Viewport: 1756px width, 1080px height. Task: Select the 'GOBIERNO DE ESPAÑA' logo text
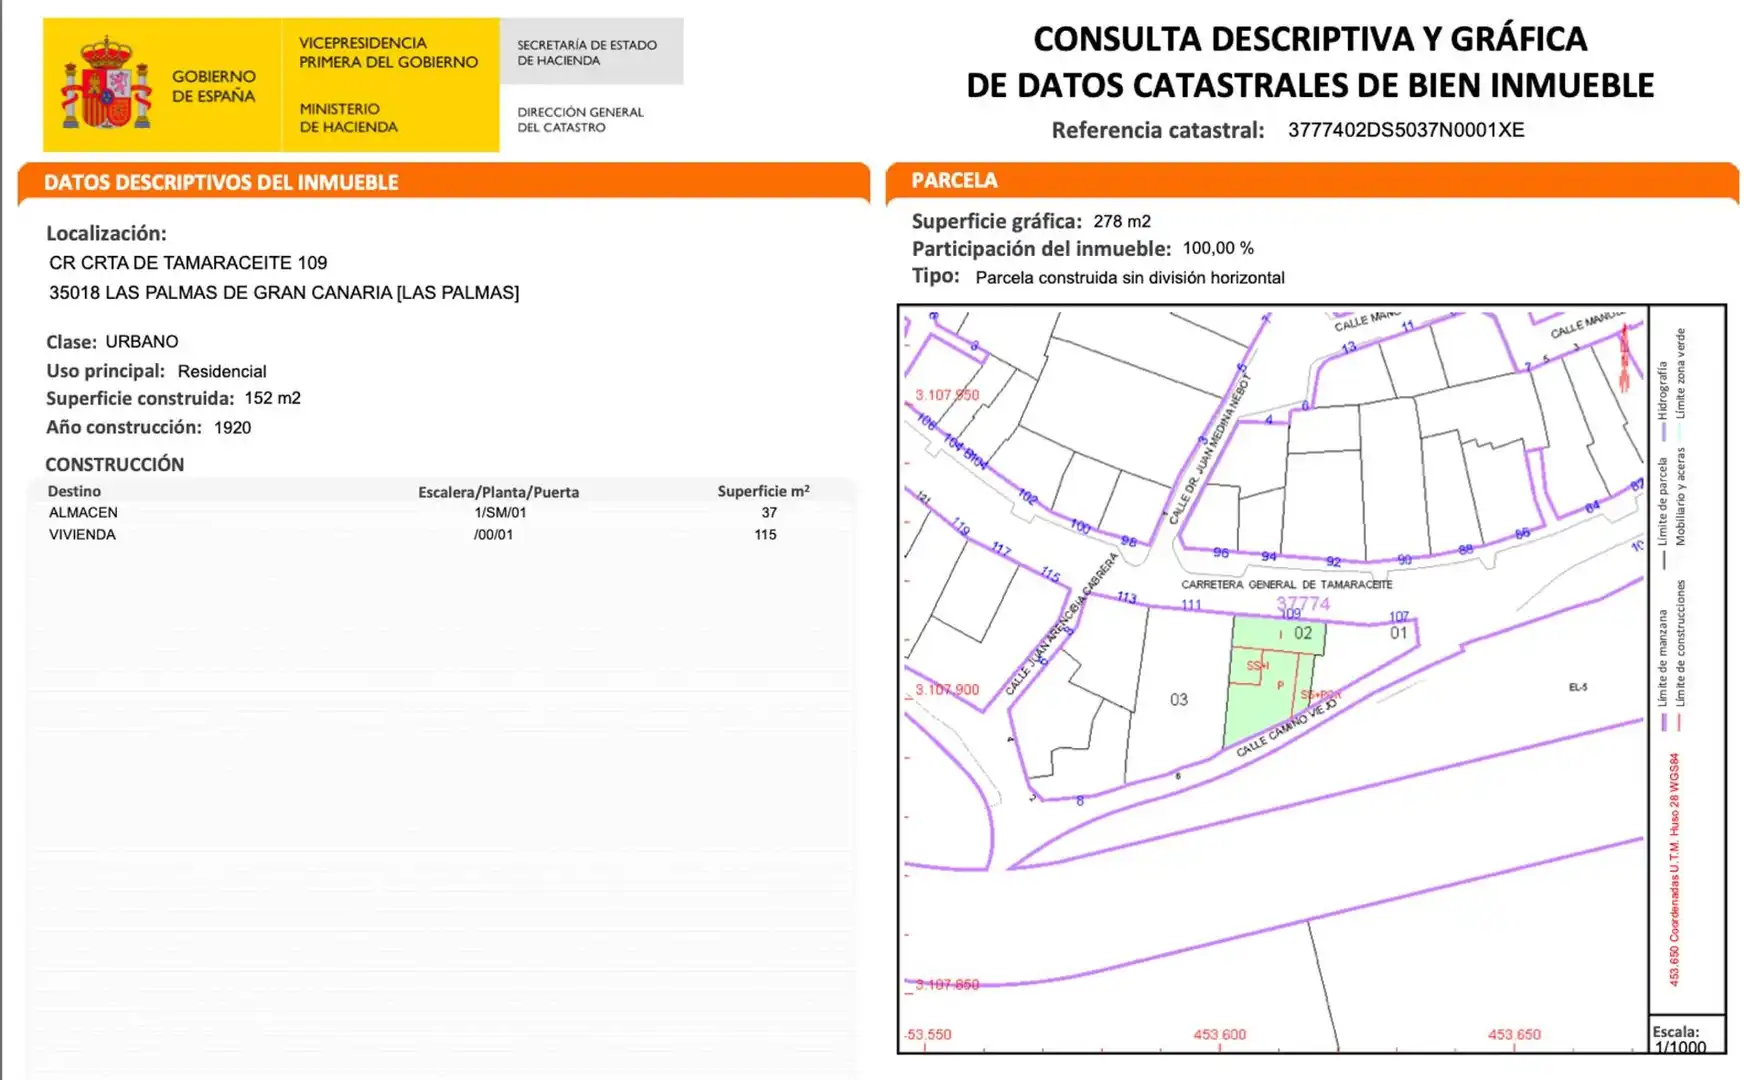pos(213,86)
